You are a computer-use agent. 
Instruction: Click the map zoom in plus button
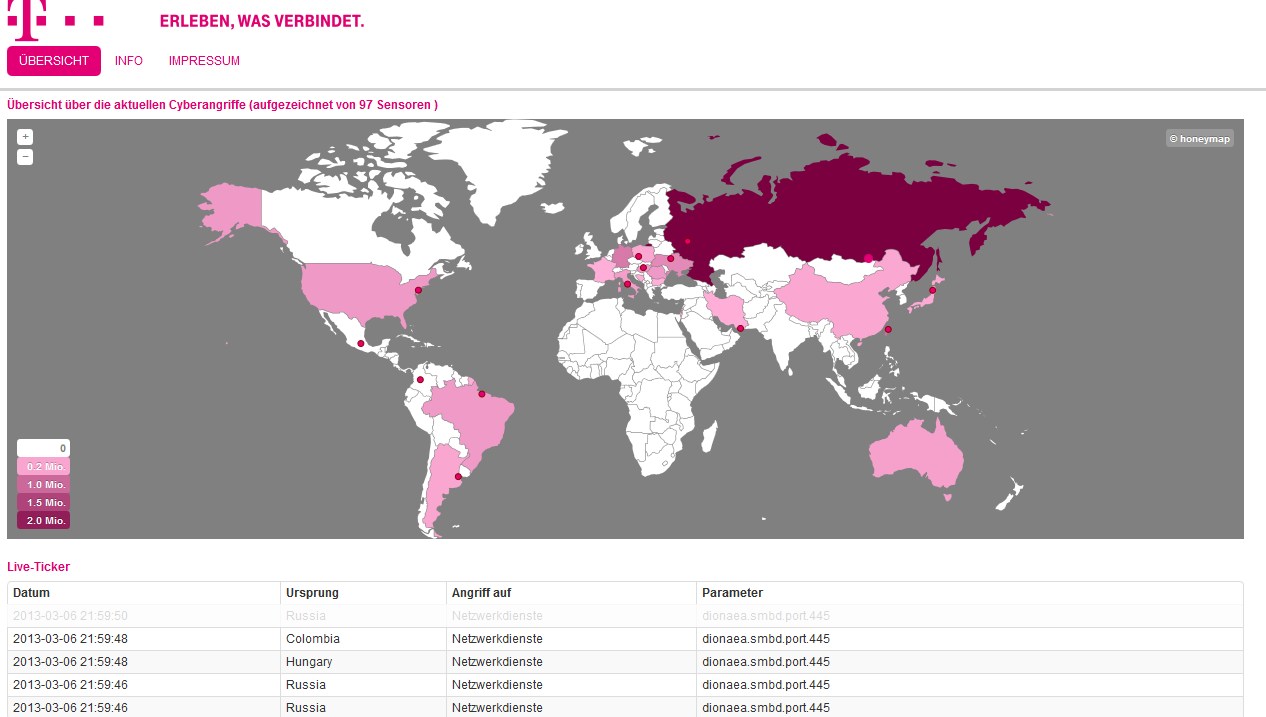pyautogui.click(x=25, y=137)
